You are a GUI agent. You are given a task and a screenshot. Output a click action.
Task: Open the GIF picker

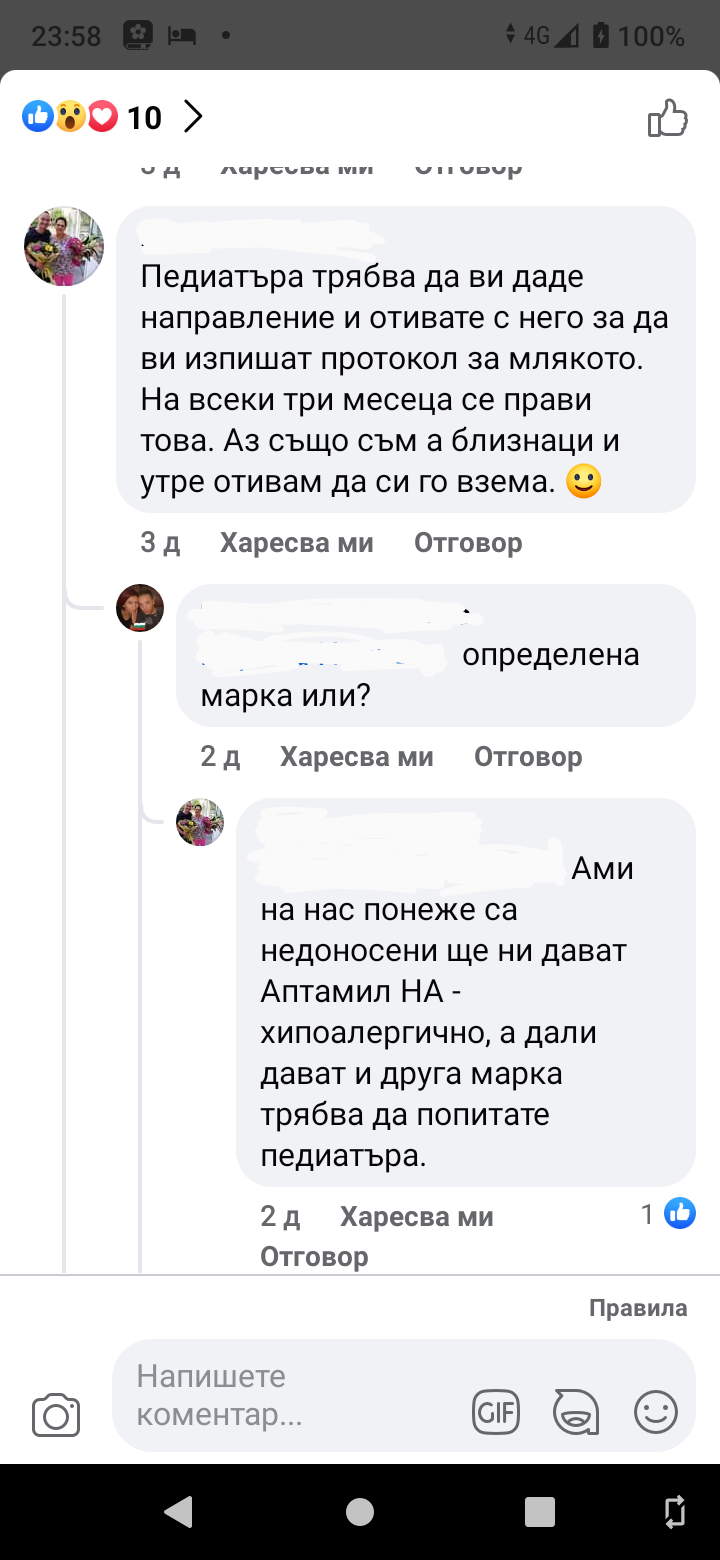(496, 1413)
